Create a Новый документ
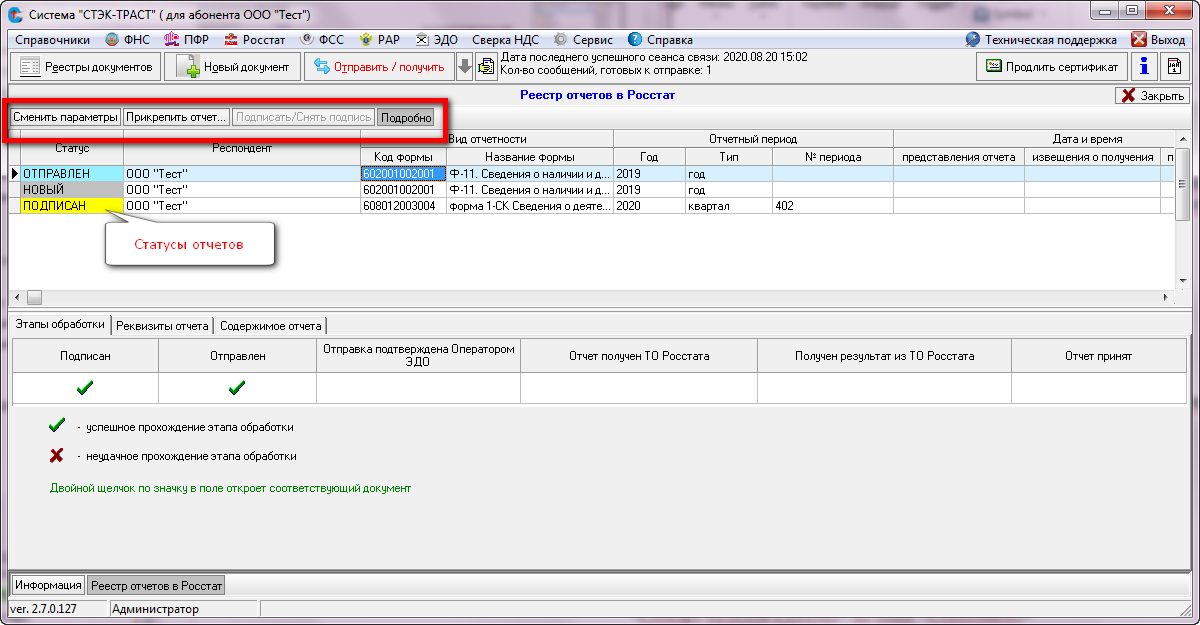Image resolution: width=1200 pixels, height=625 pixels. click(x=233, y=67)
